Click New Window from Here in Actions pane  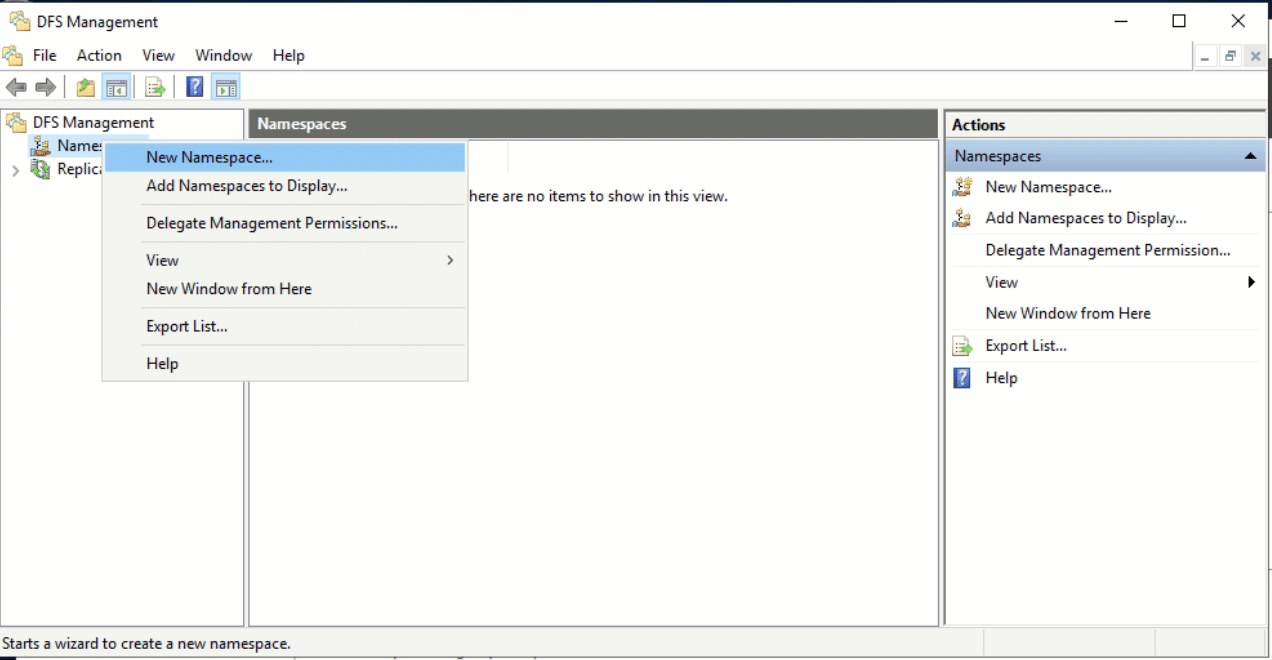coord(1067,313)
